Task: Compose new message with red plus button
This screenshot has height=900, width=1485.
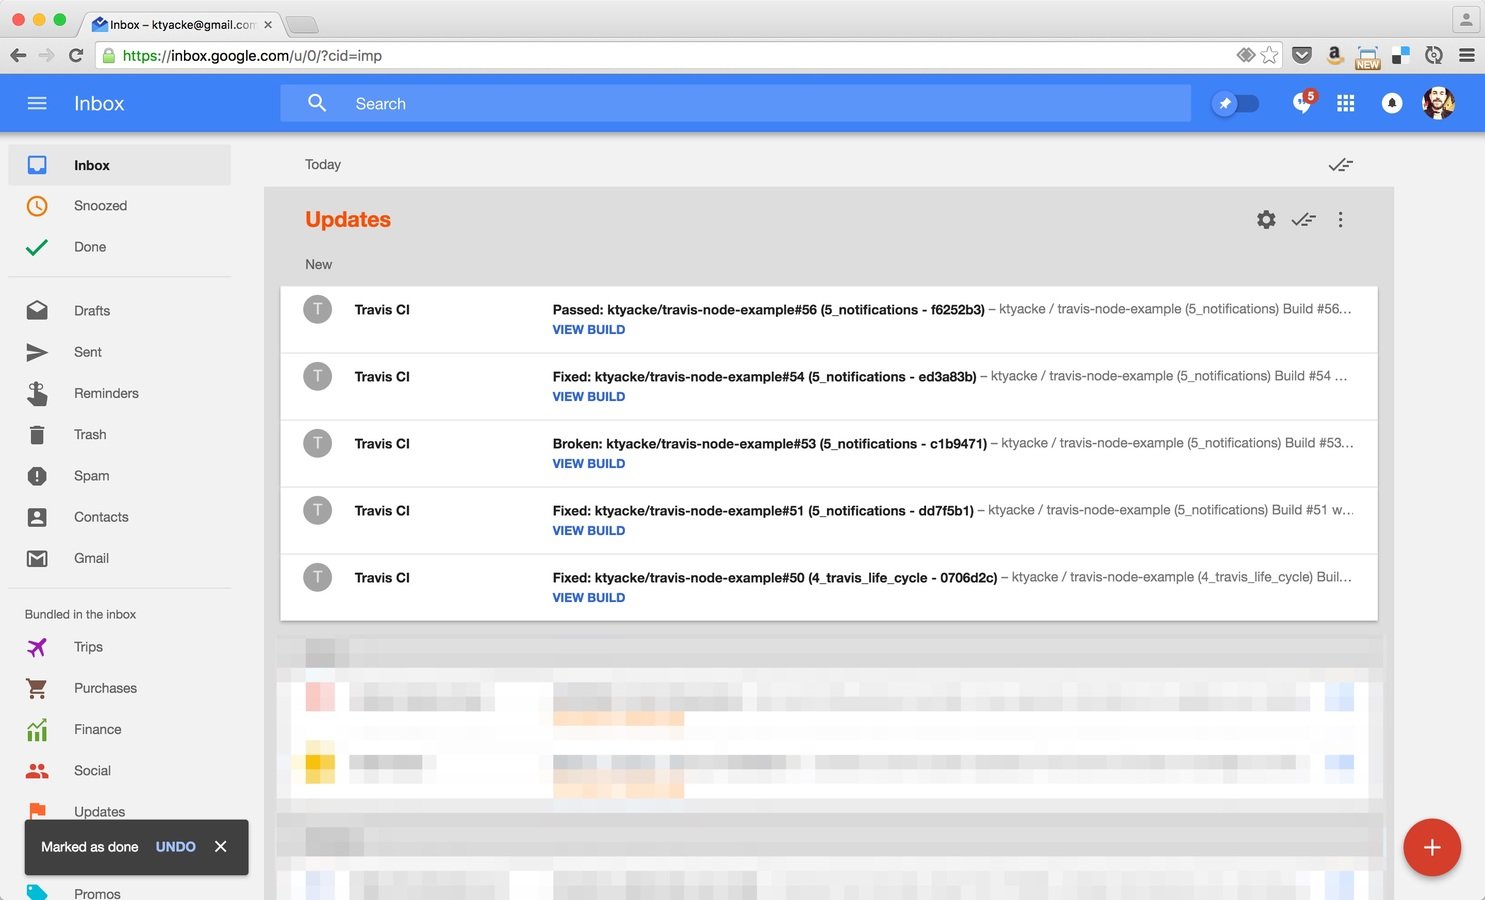Action: pos(1432,847)
